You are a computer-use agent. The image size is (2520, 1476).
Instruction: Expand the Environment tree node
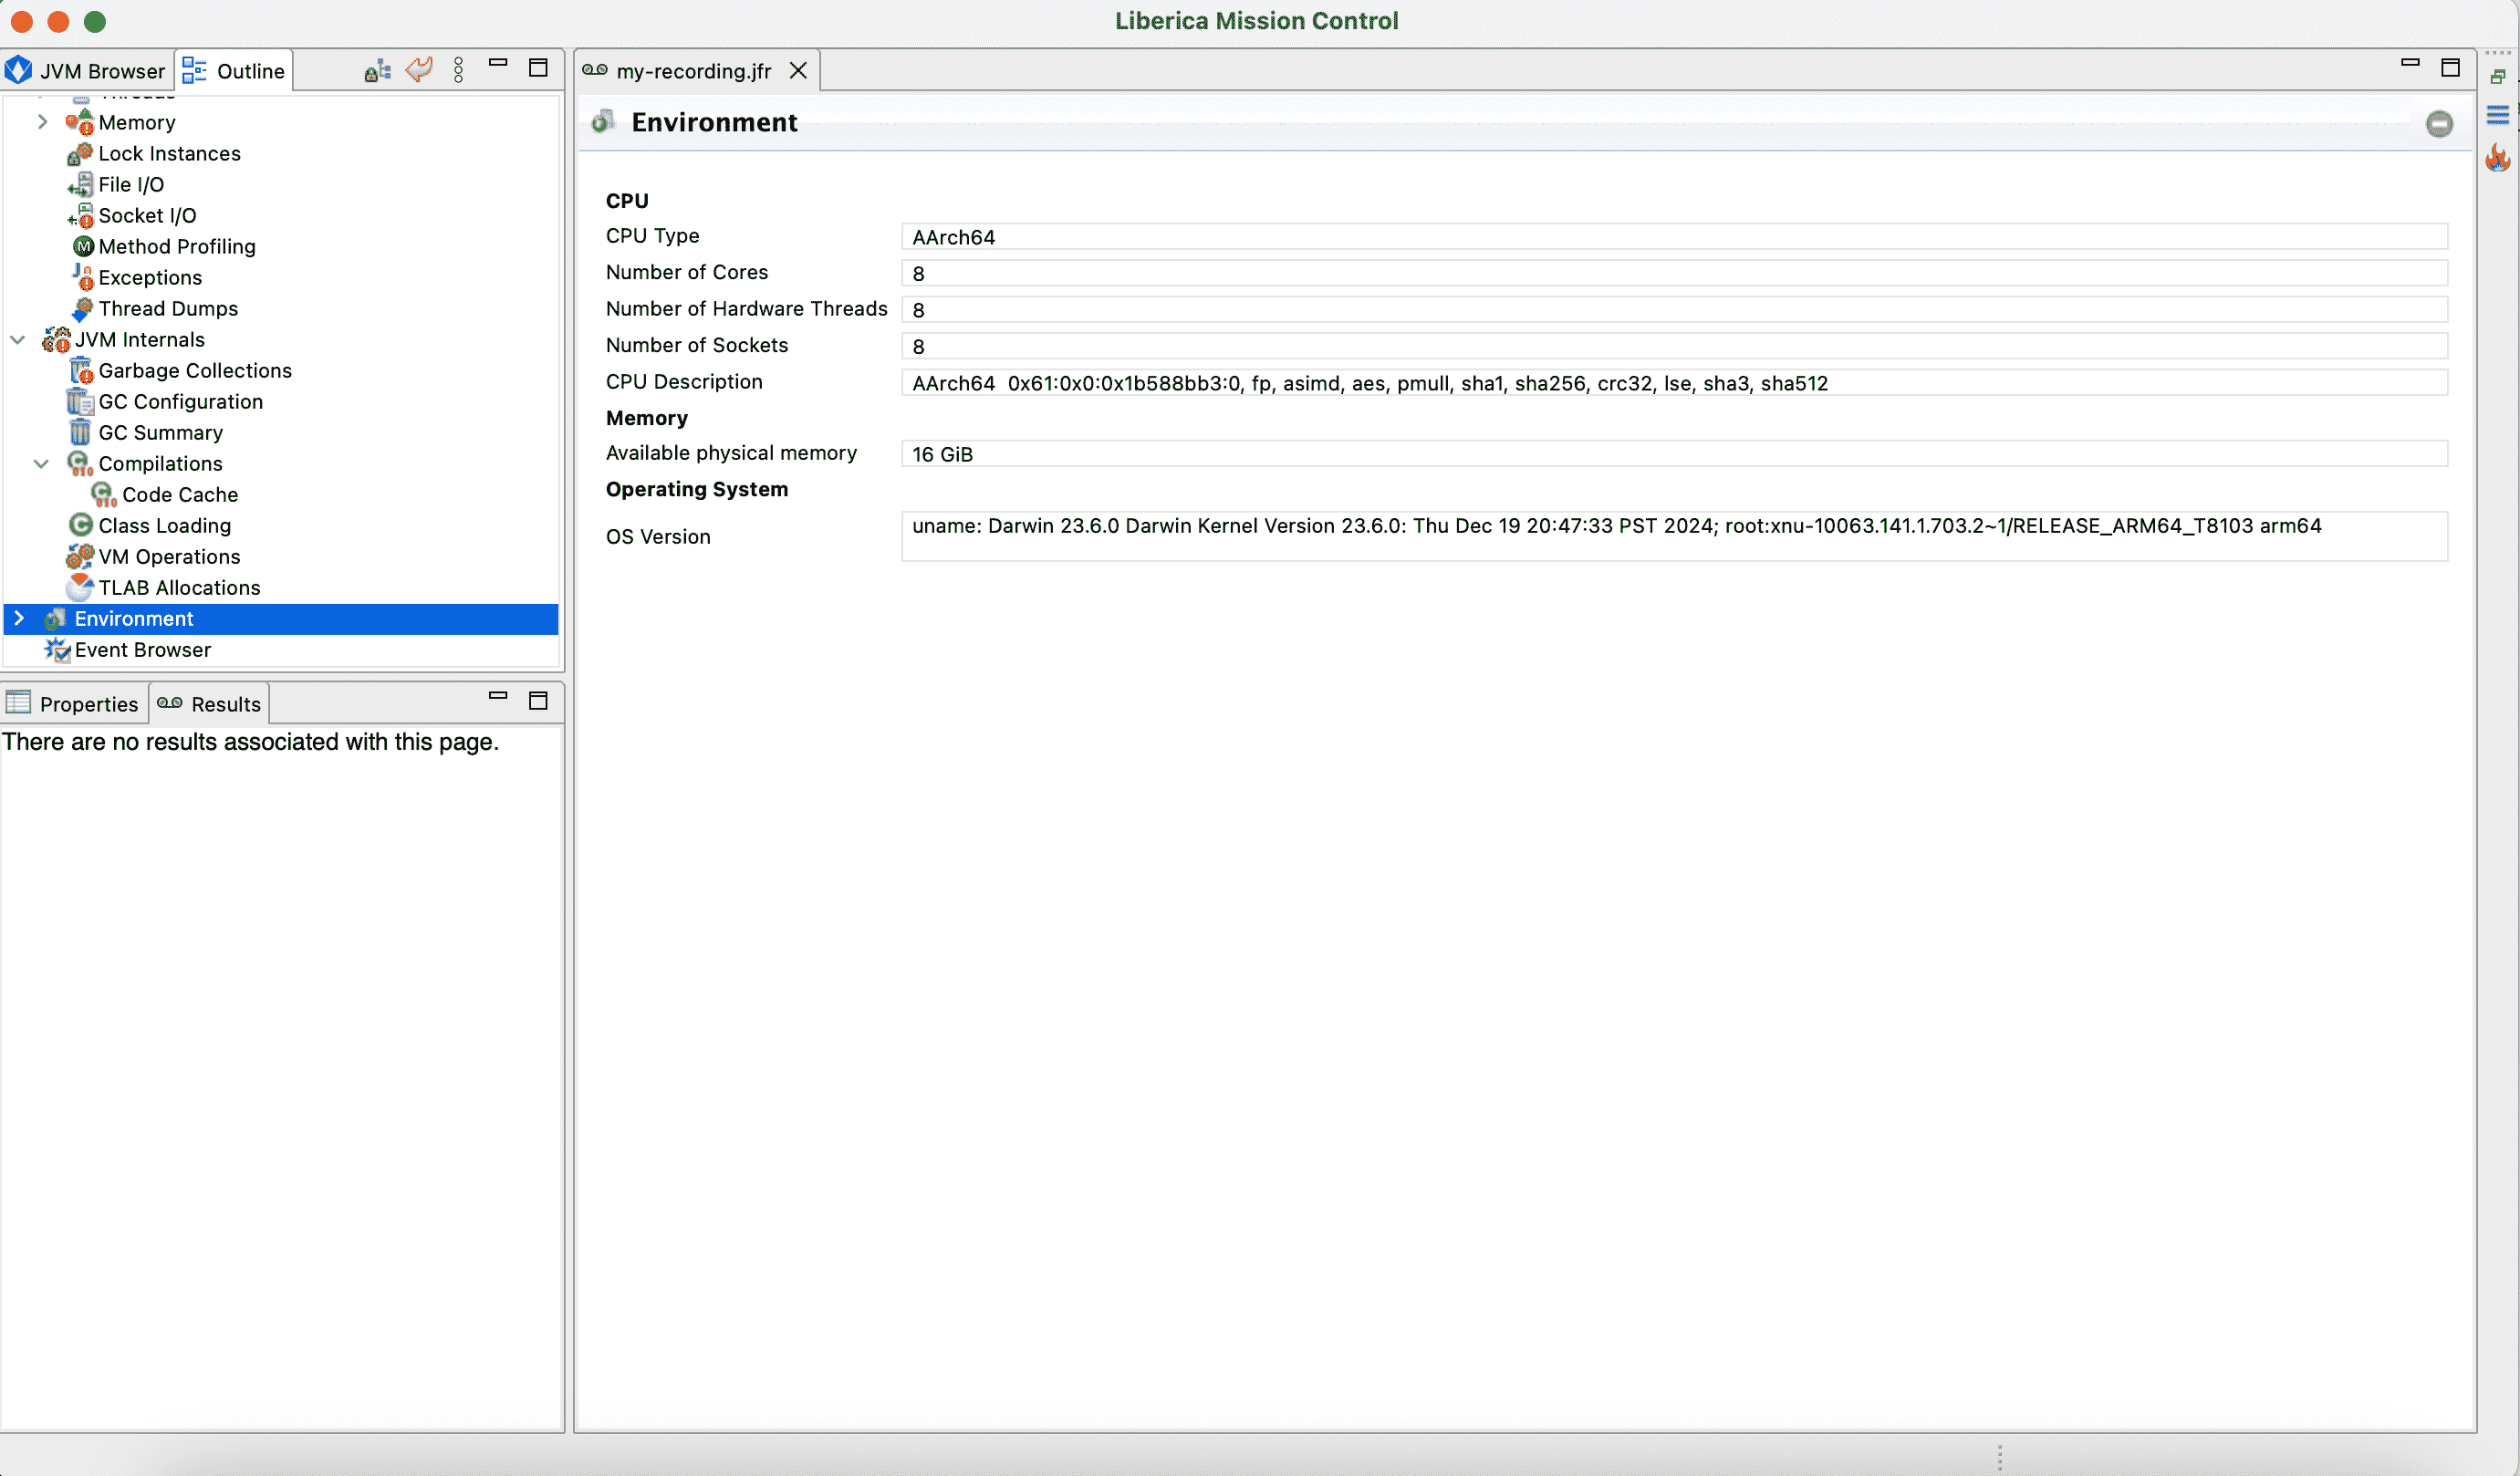(19, 618)
